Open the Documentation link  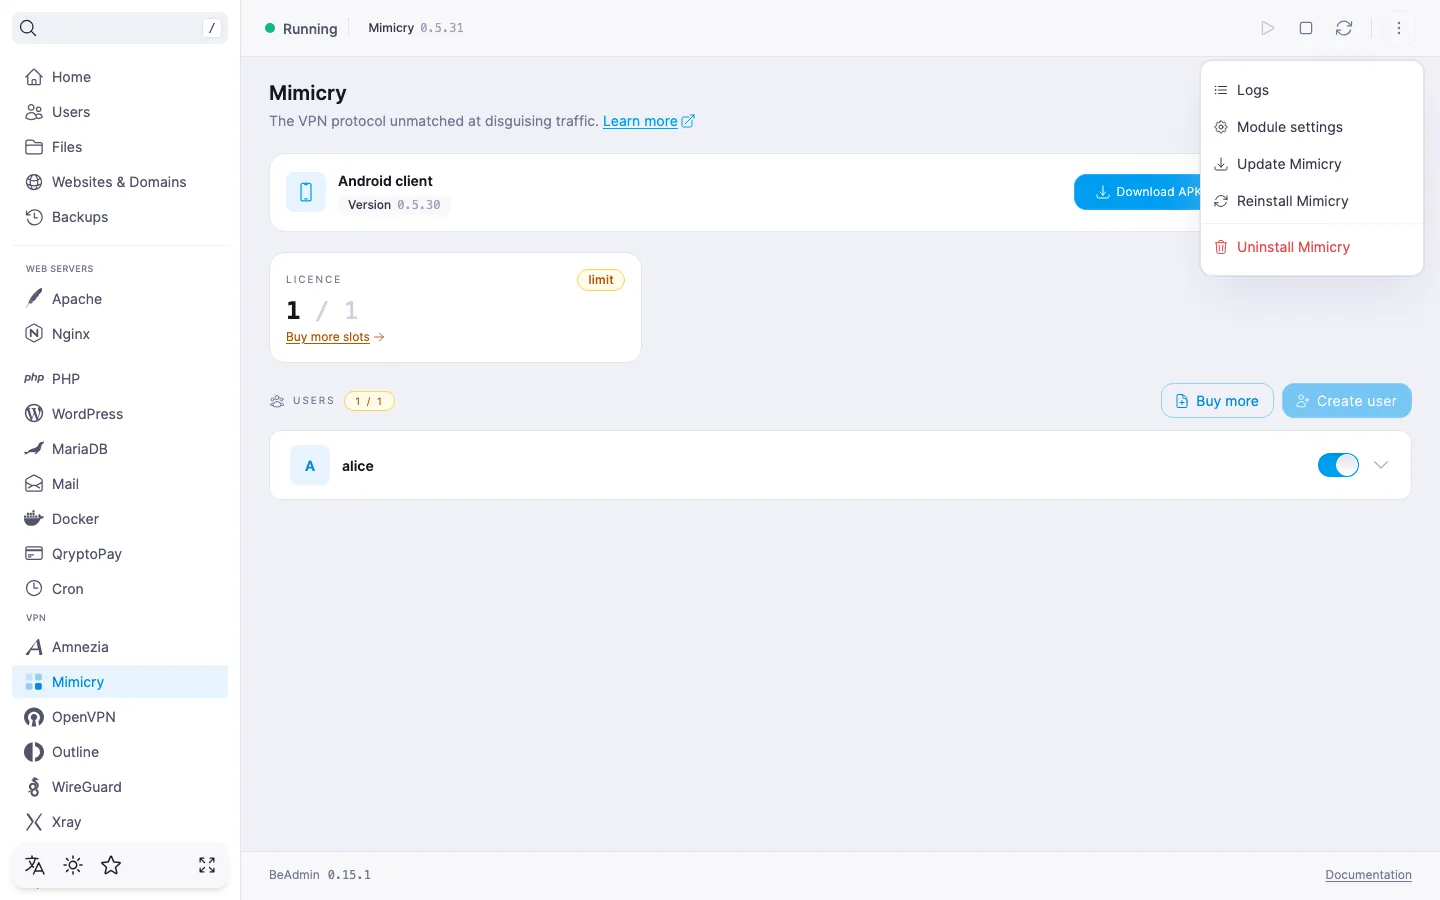[1368, 875]
